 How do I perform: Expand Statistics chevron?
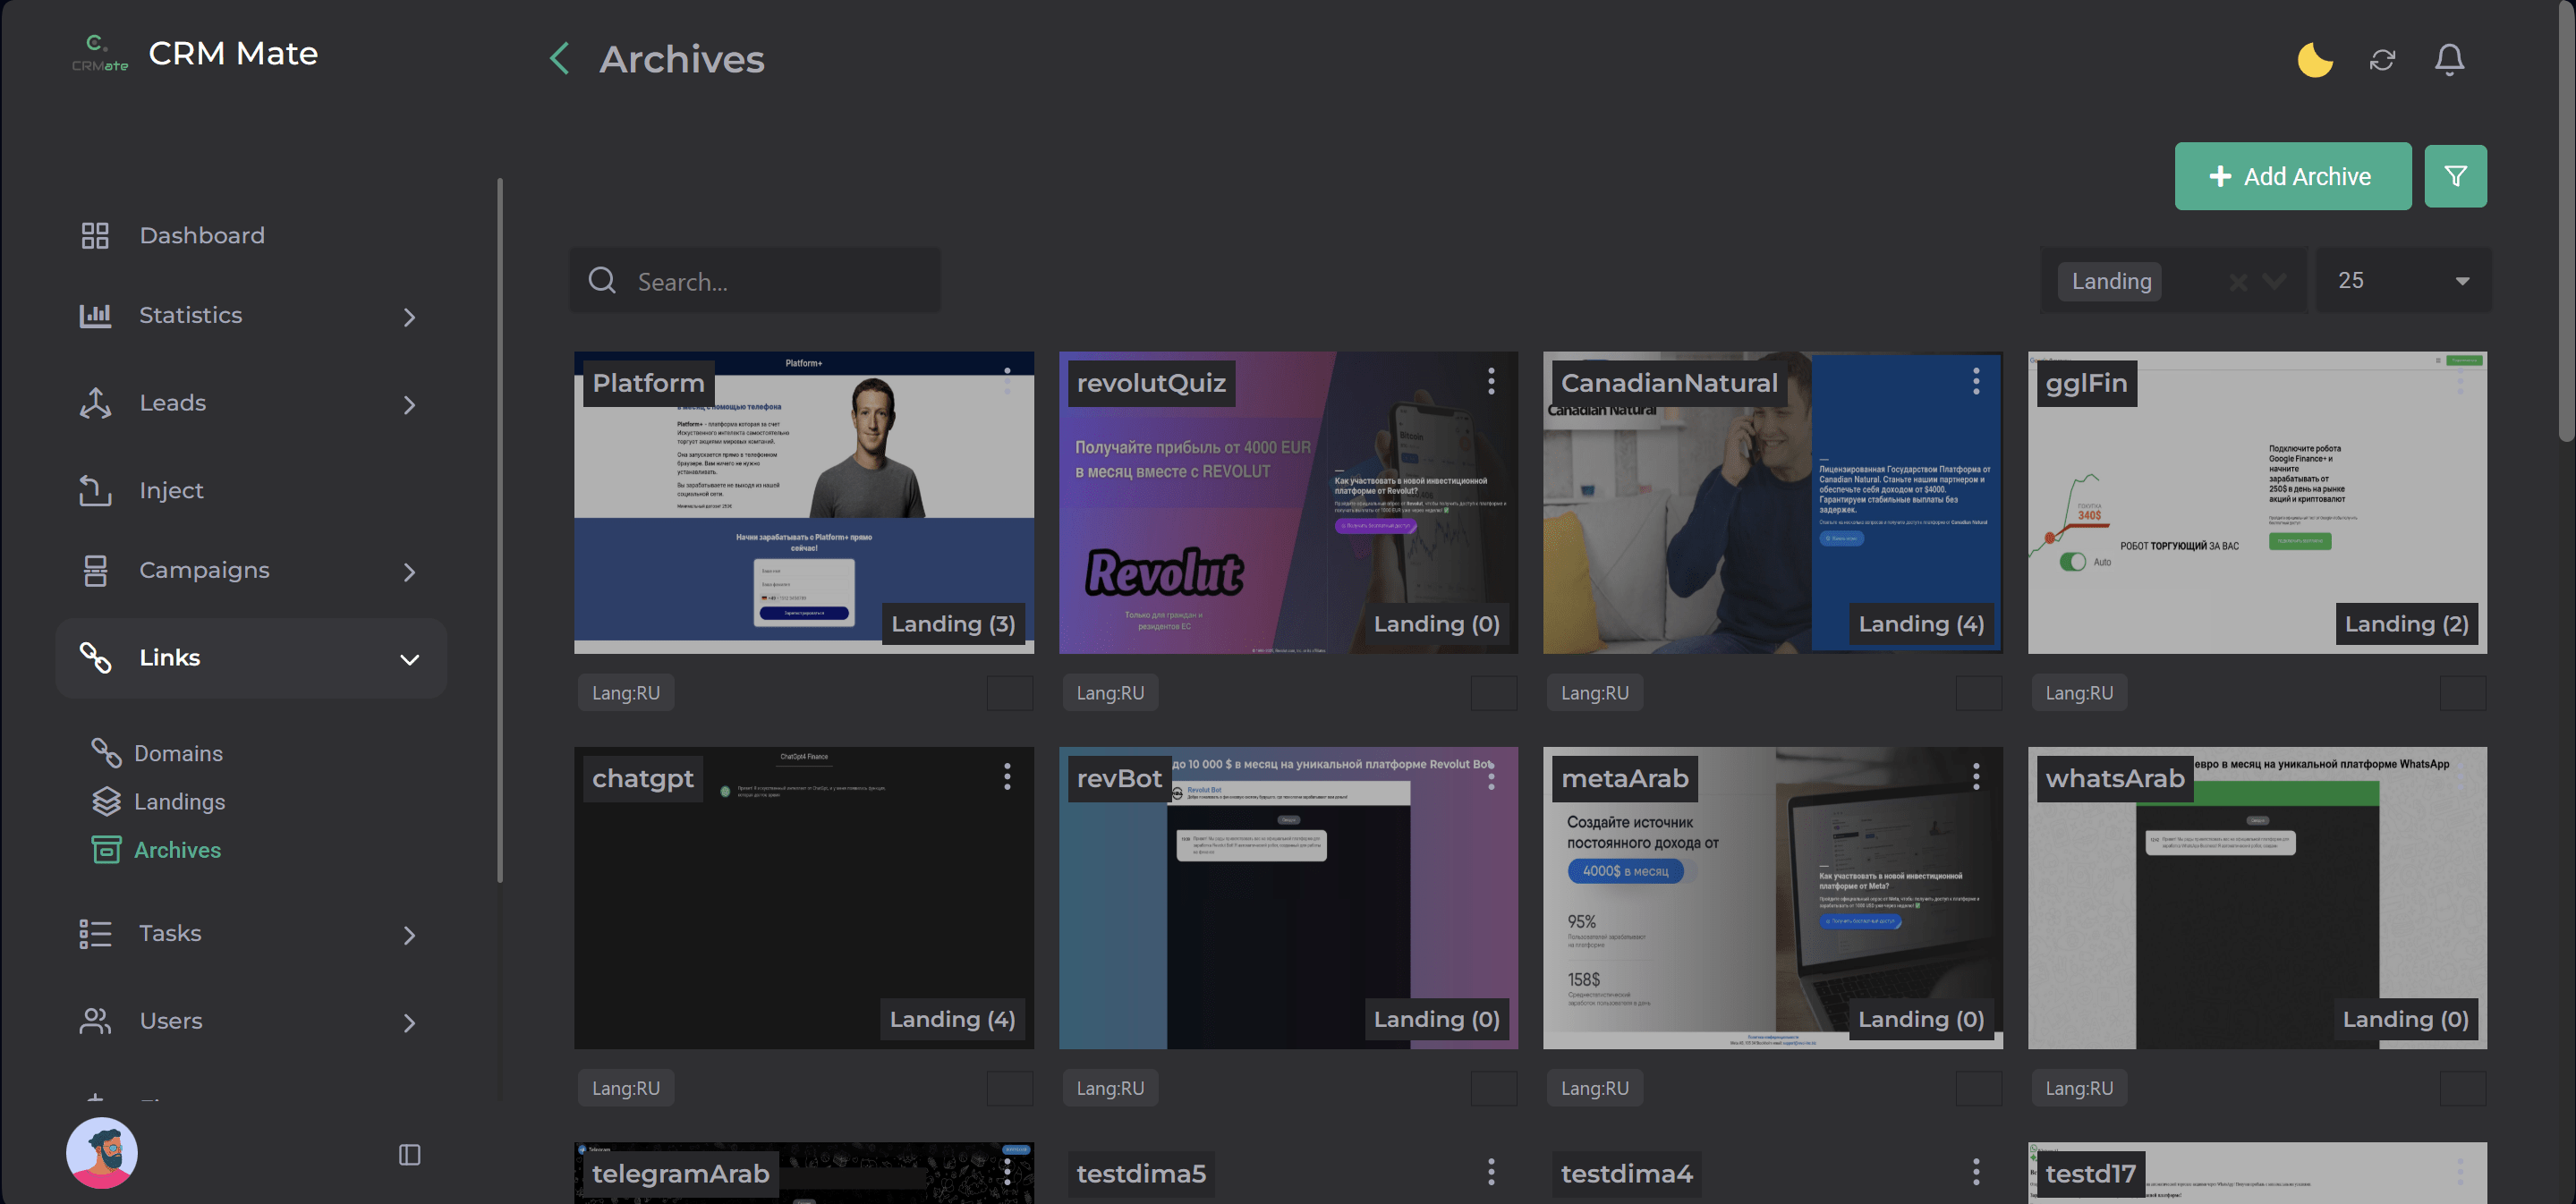click(409, 317)
